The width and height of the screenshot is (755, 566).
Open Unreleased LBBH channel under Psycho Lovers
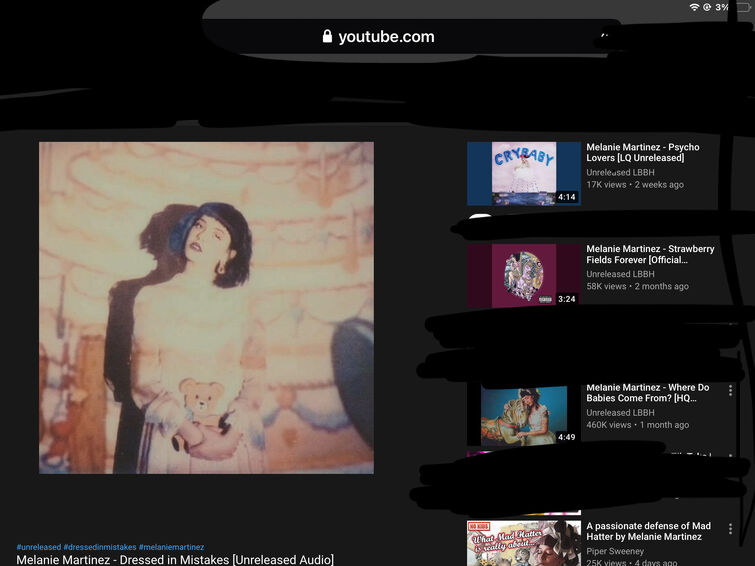620,172
